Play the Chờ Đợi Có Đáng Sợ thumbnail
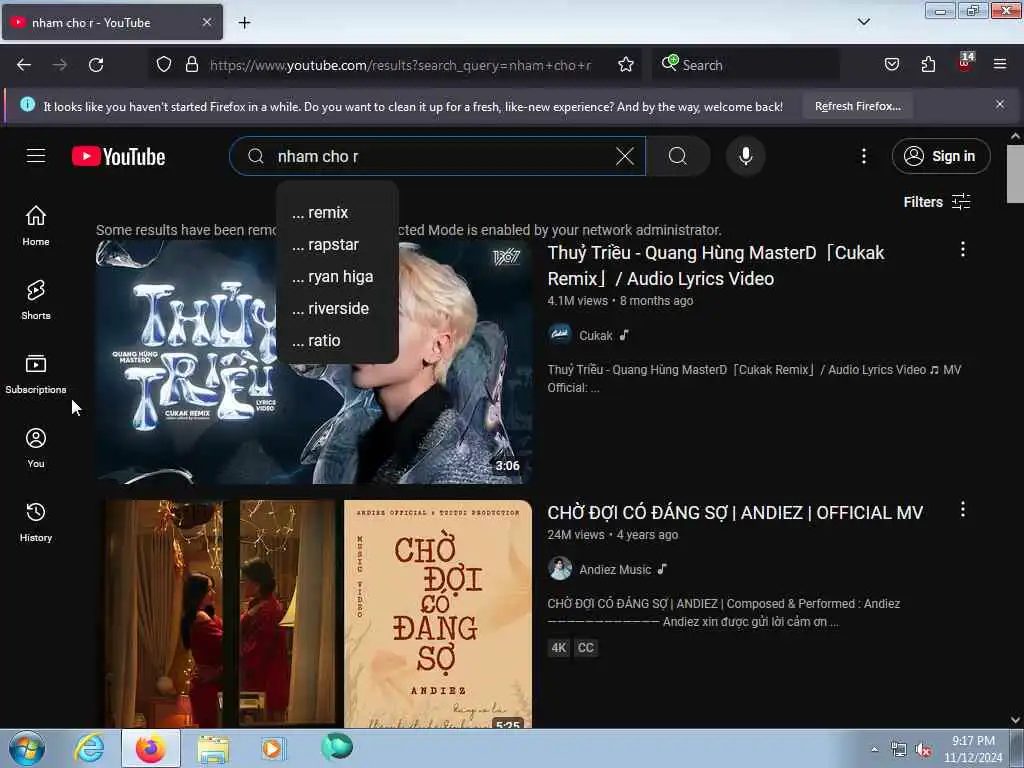Screen dimensions: 1024x768 coord(314,614)
